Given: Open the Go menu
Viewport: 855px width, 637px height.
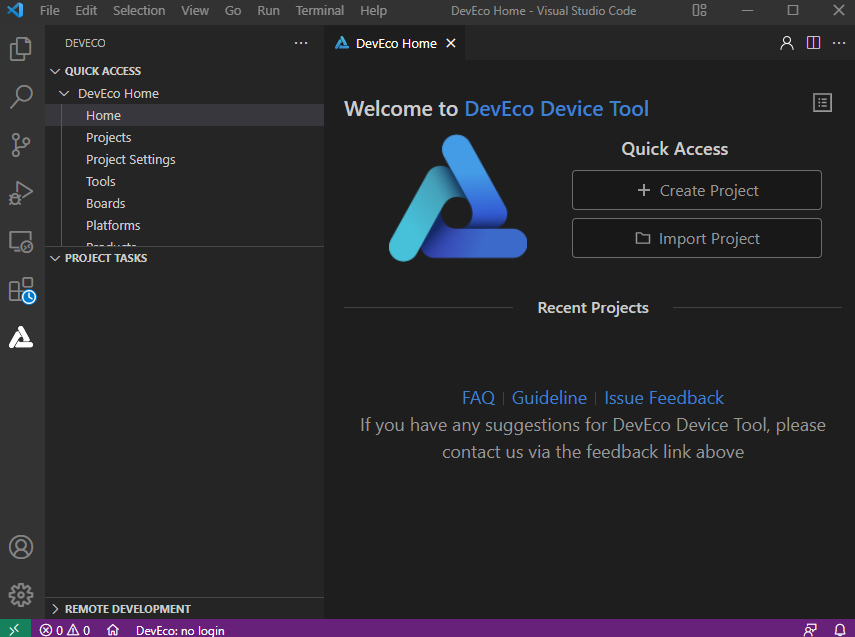Looking at the screenshot, I should [x=233, y=10].
